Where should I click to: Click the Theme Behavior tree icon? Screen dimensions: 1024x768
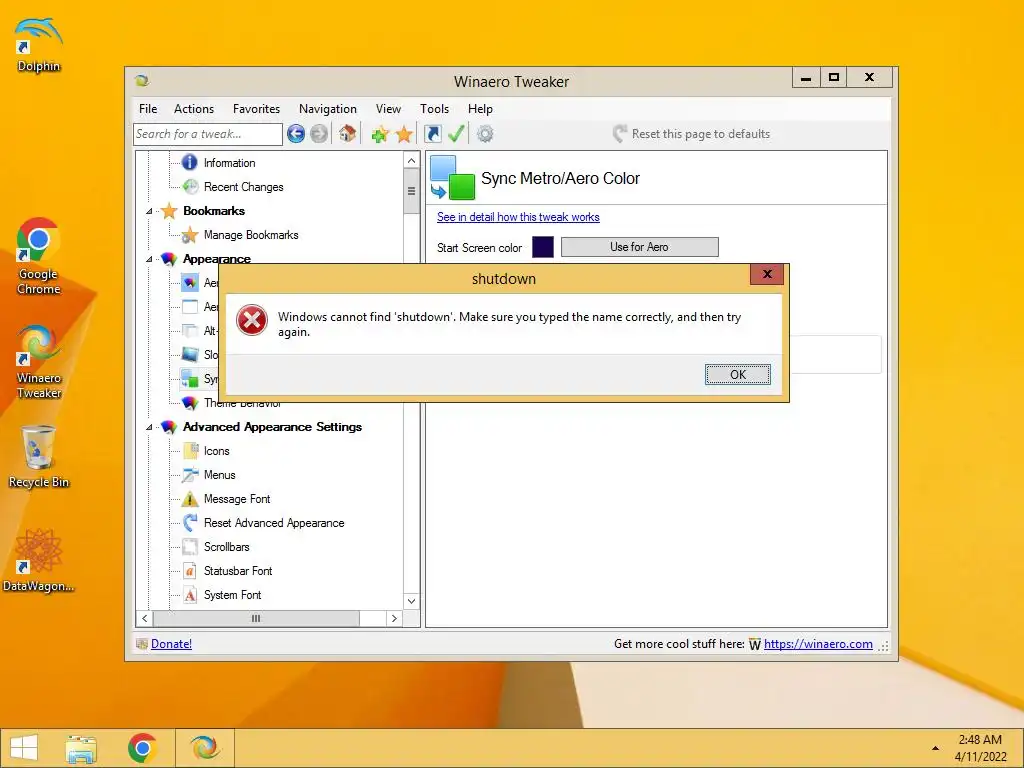point(190,403)
